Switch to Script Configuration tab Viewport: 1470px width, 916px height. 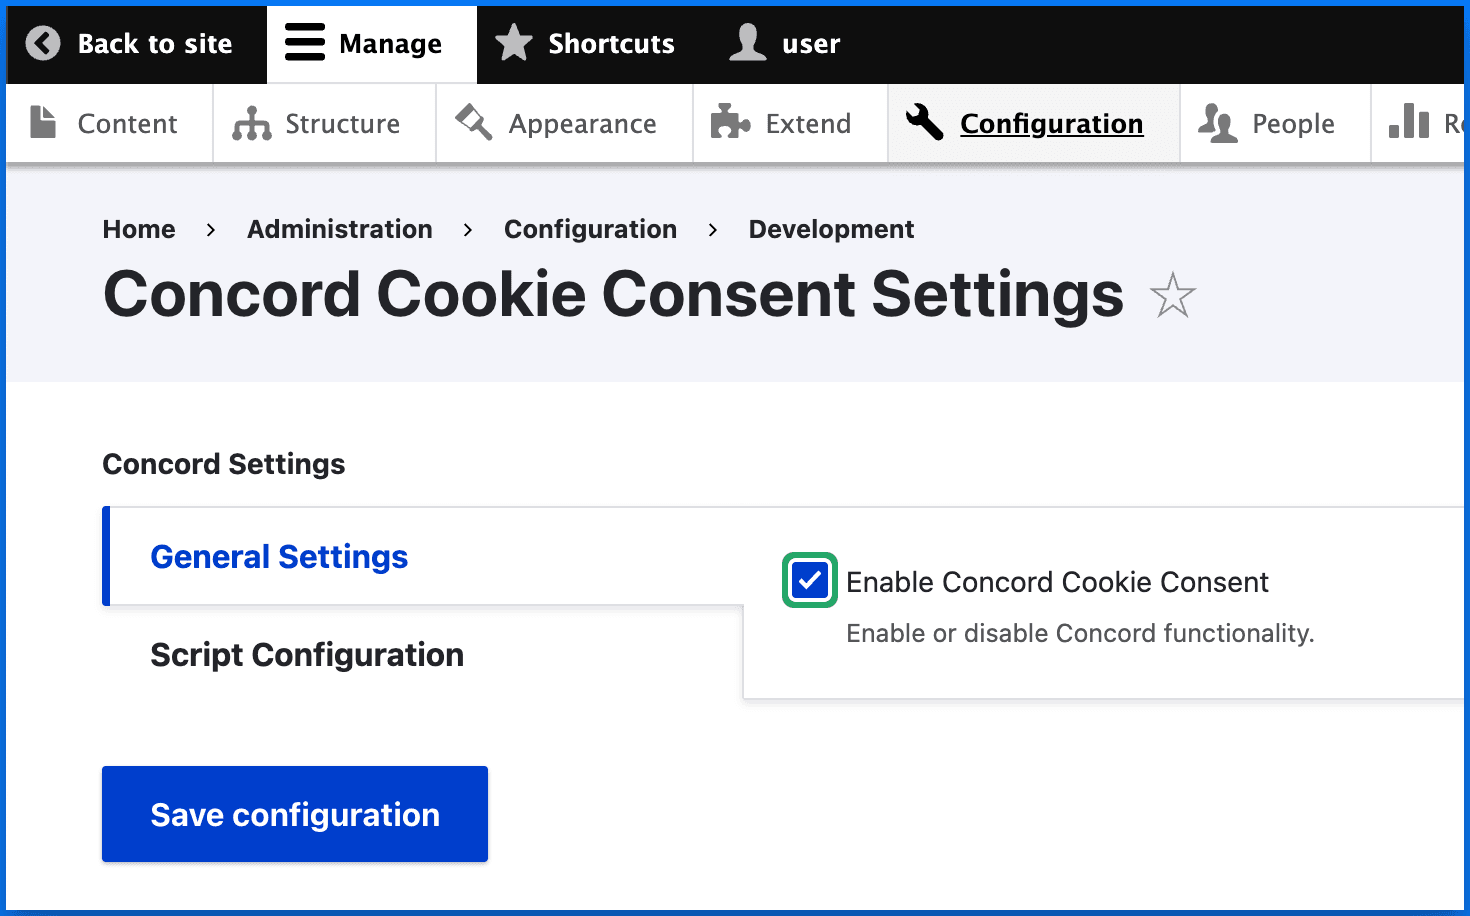pos(306,655)
